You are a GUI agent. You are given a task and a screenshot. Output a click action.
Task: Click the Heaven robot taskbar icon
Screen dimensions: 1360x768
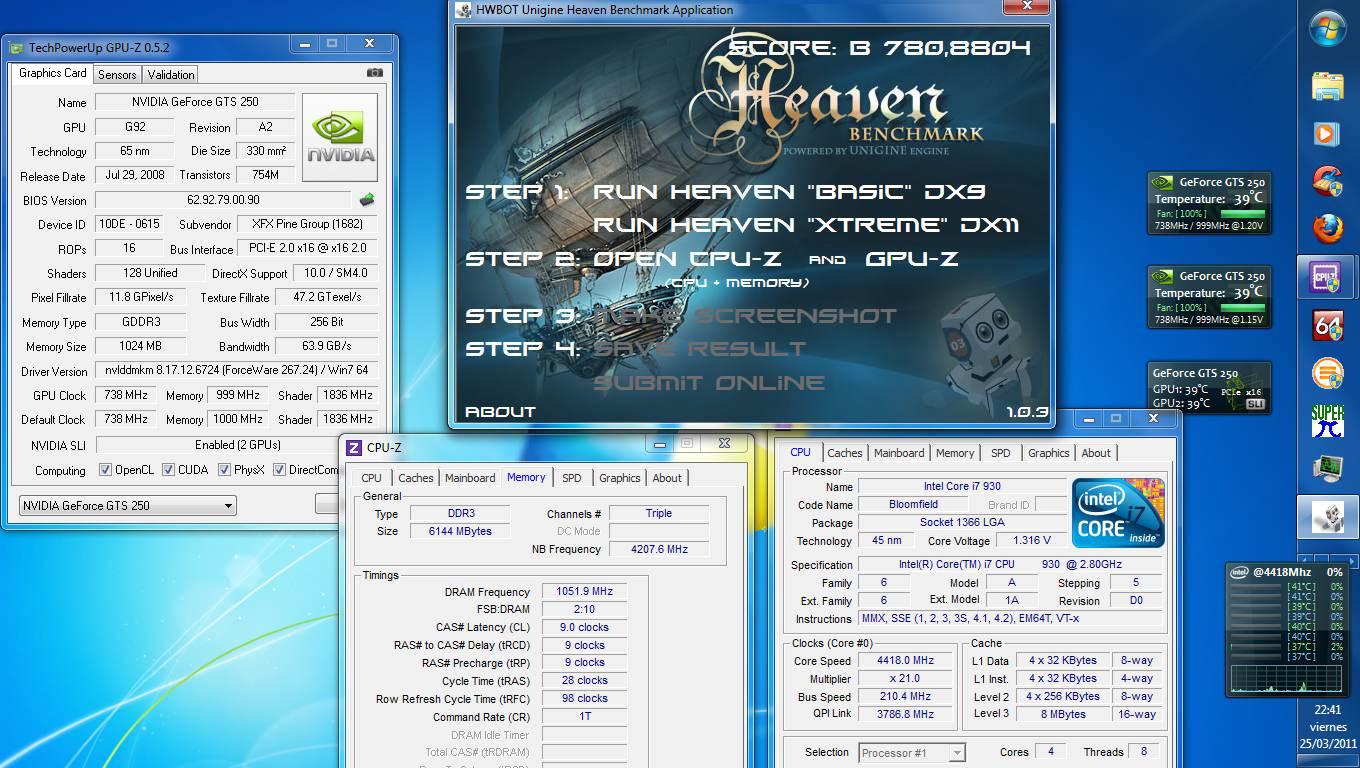click(x=1328, y=516)
